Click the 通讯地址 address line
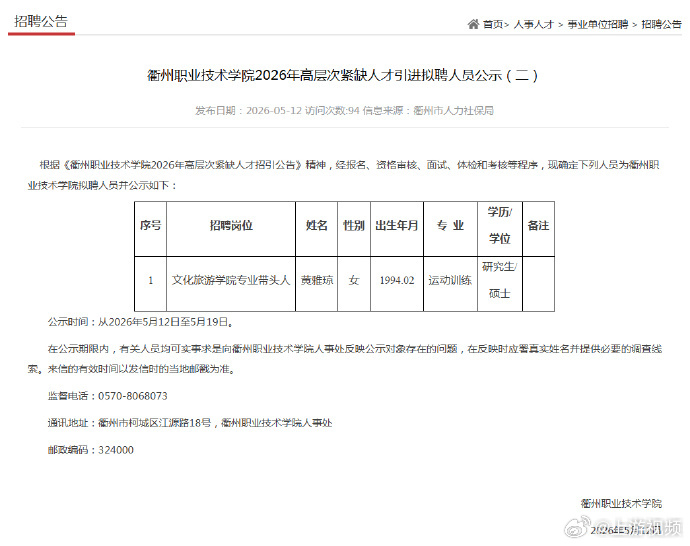The width and height of the screenshot is (690, 546). 190,423
